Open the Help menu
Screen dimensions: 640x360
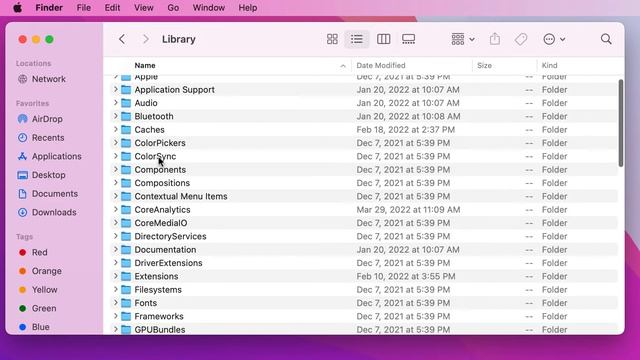tap(248, 8)
